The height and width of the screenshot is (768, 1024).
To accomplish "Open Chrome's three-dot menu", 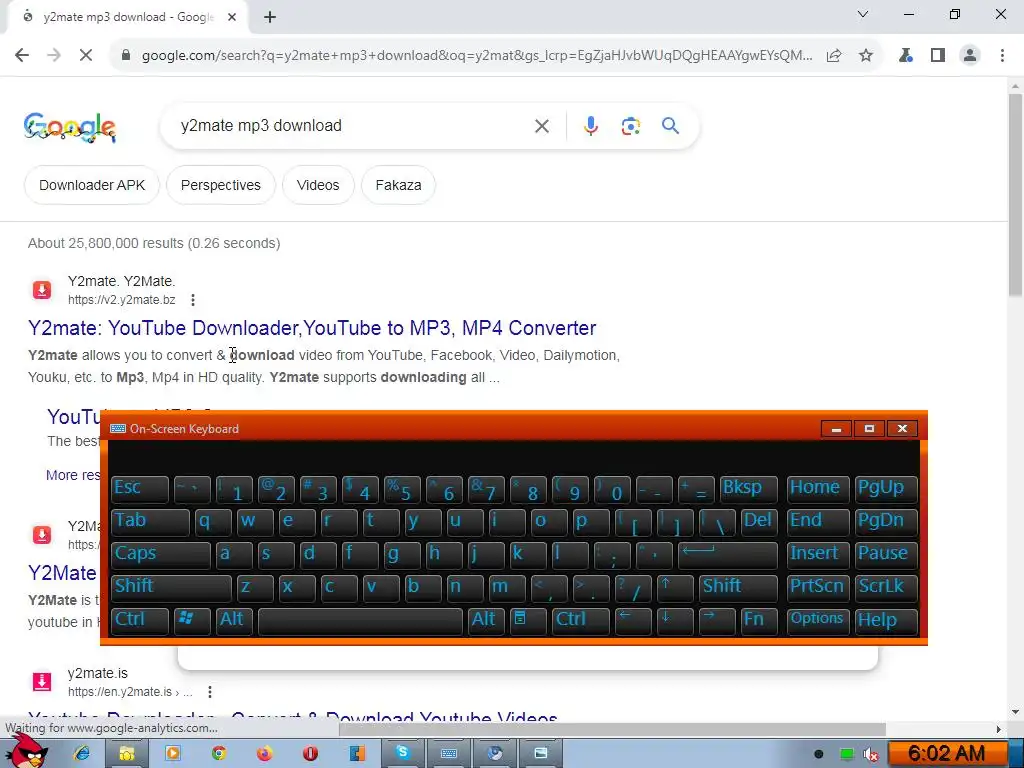I will (x=1002, y=56).
